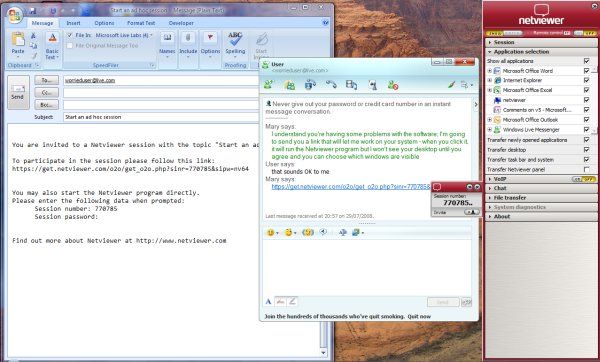Cut selection with the scissors icon

33,36
